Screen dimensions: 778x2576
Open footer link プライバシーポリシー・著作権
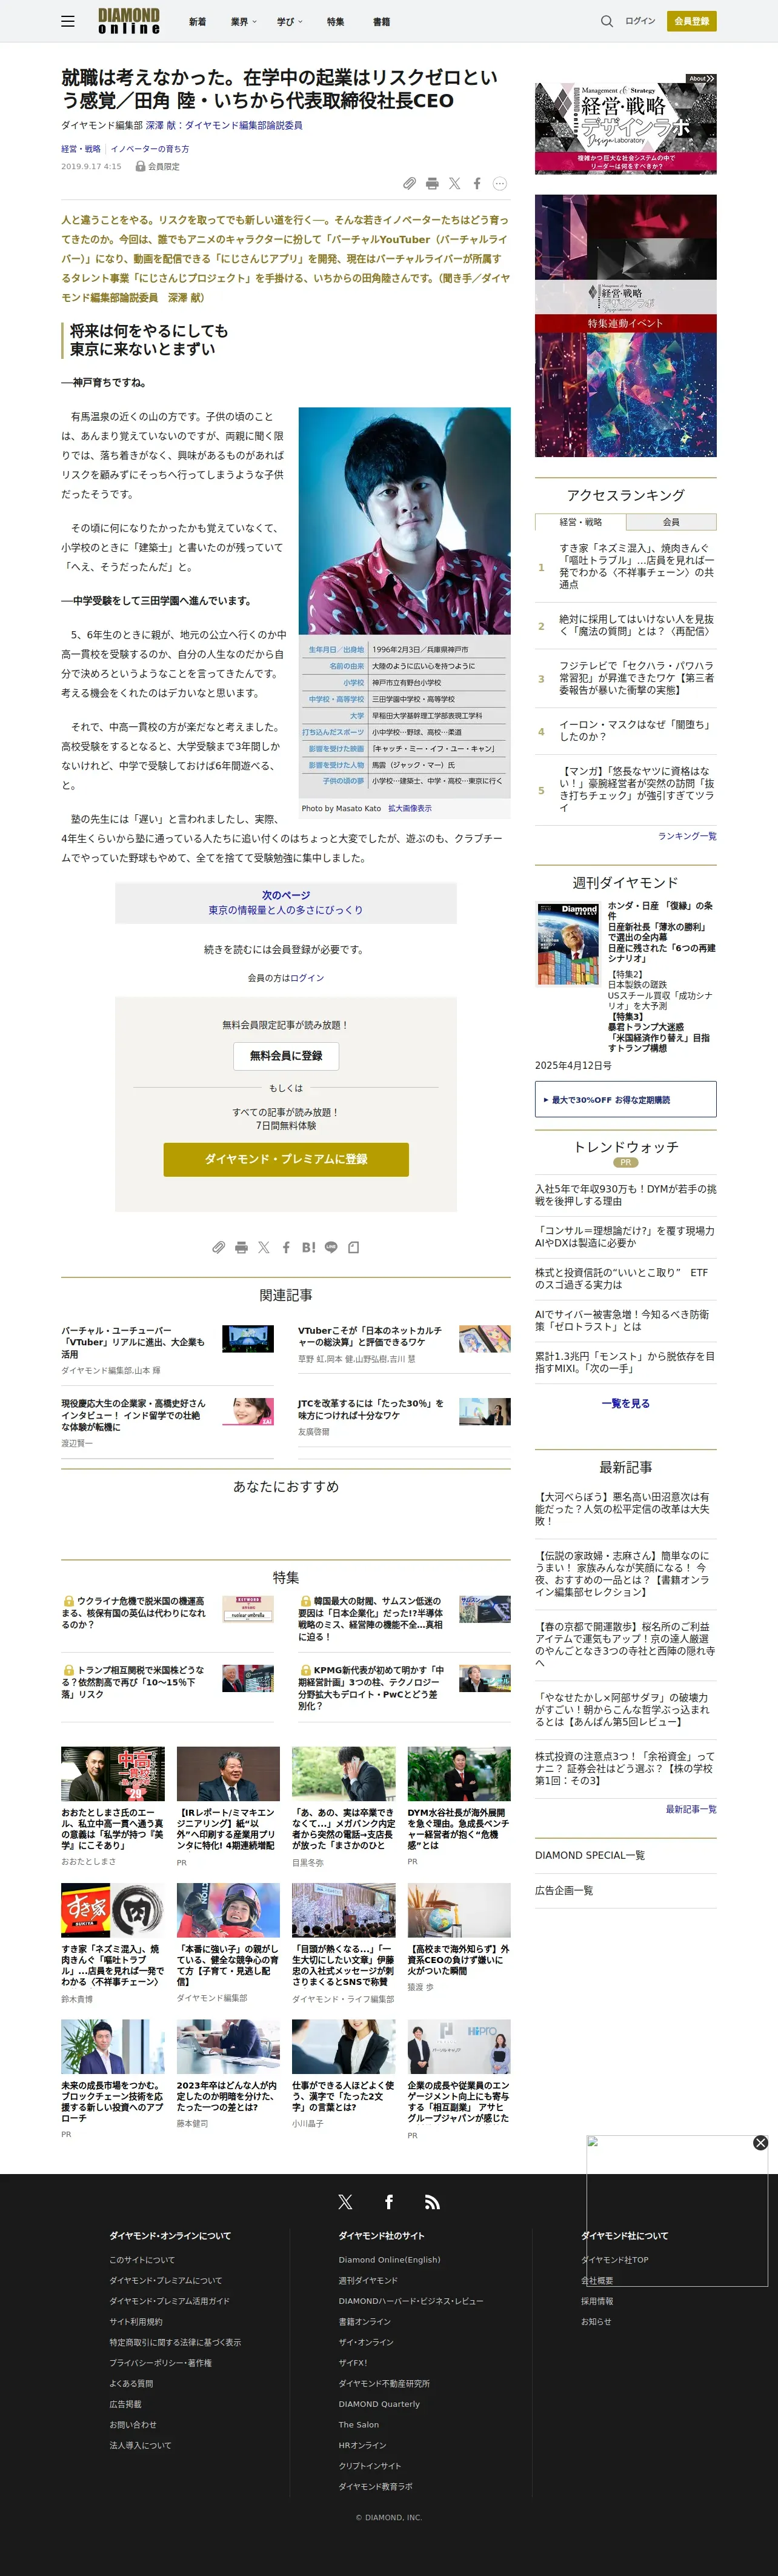[160, 2362]
